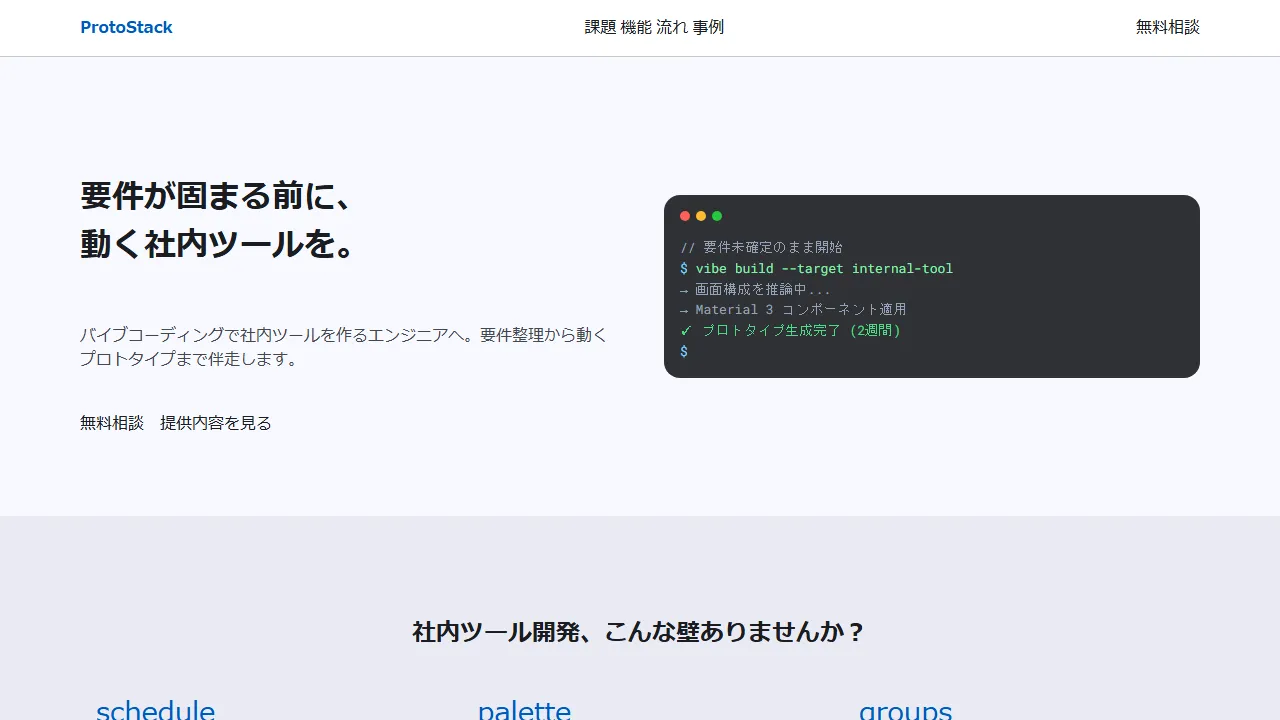This screenshot has width=1280, height=720.
Task: Go to 機能 in the navigation
Action: click(x=636, y=27)
